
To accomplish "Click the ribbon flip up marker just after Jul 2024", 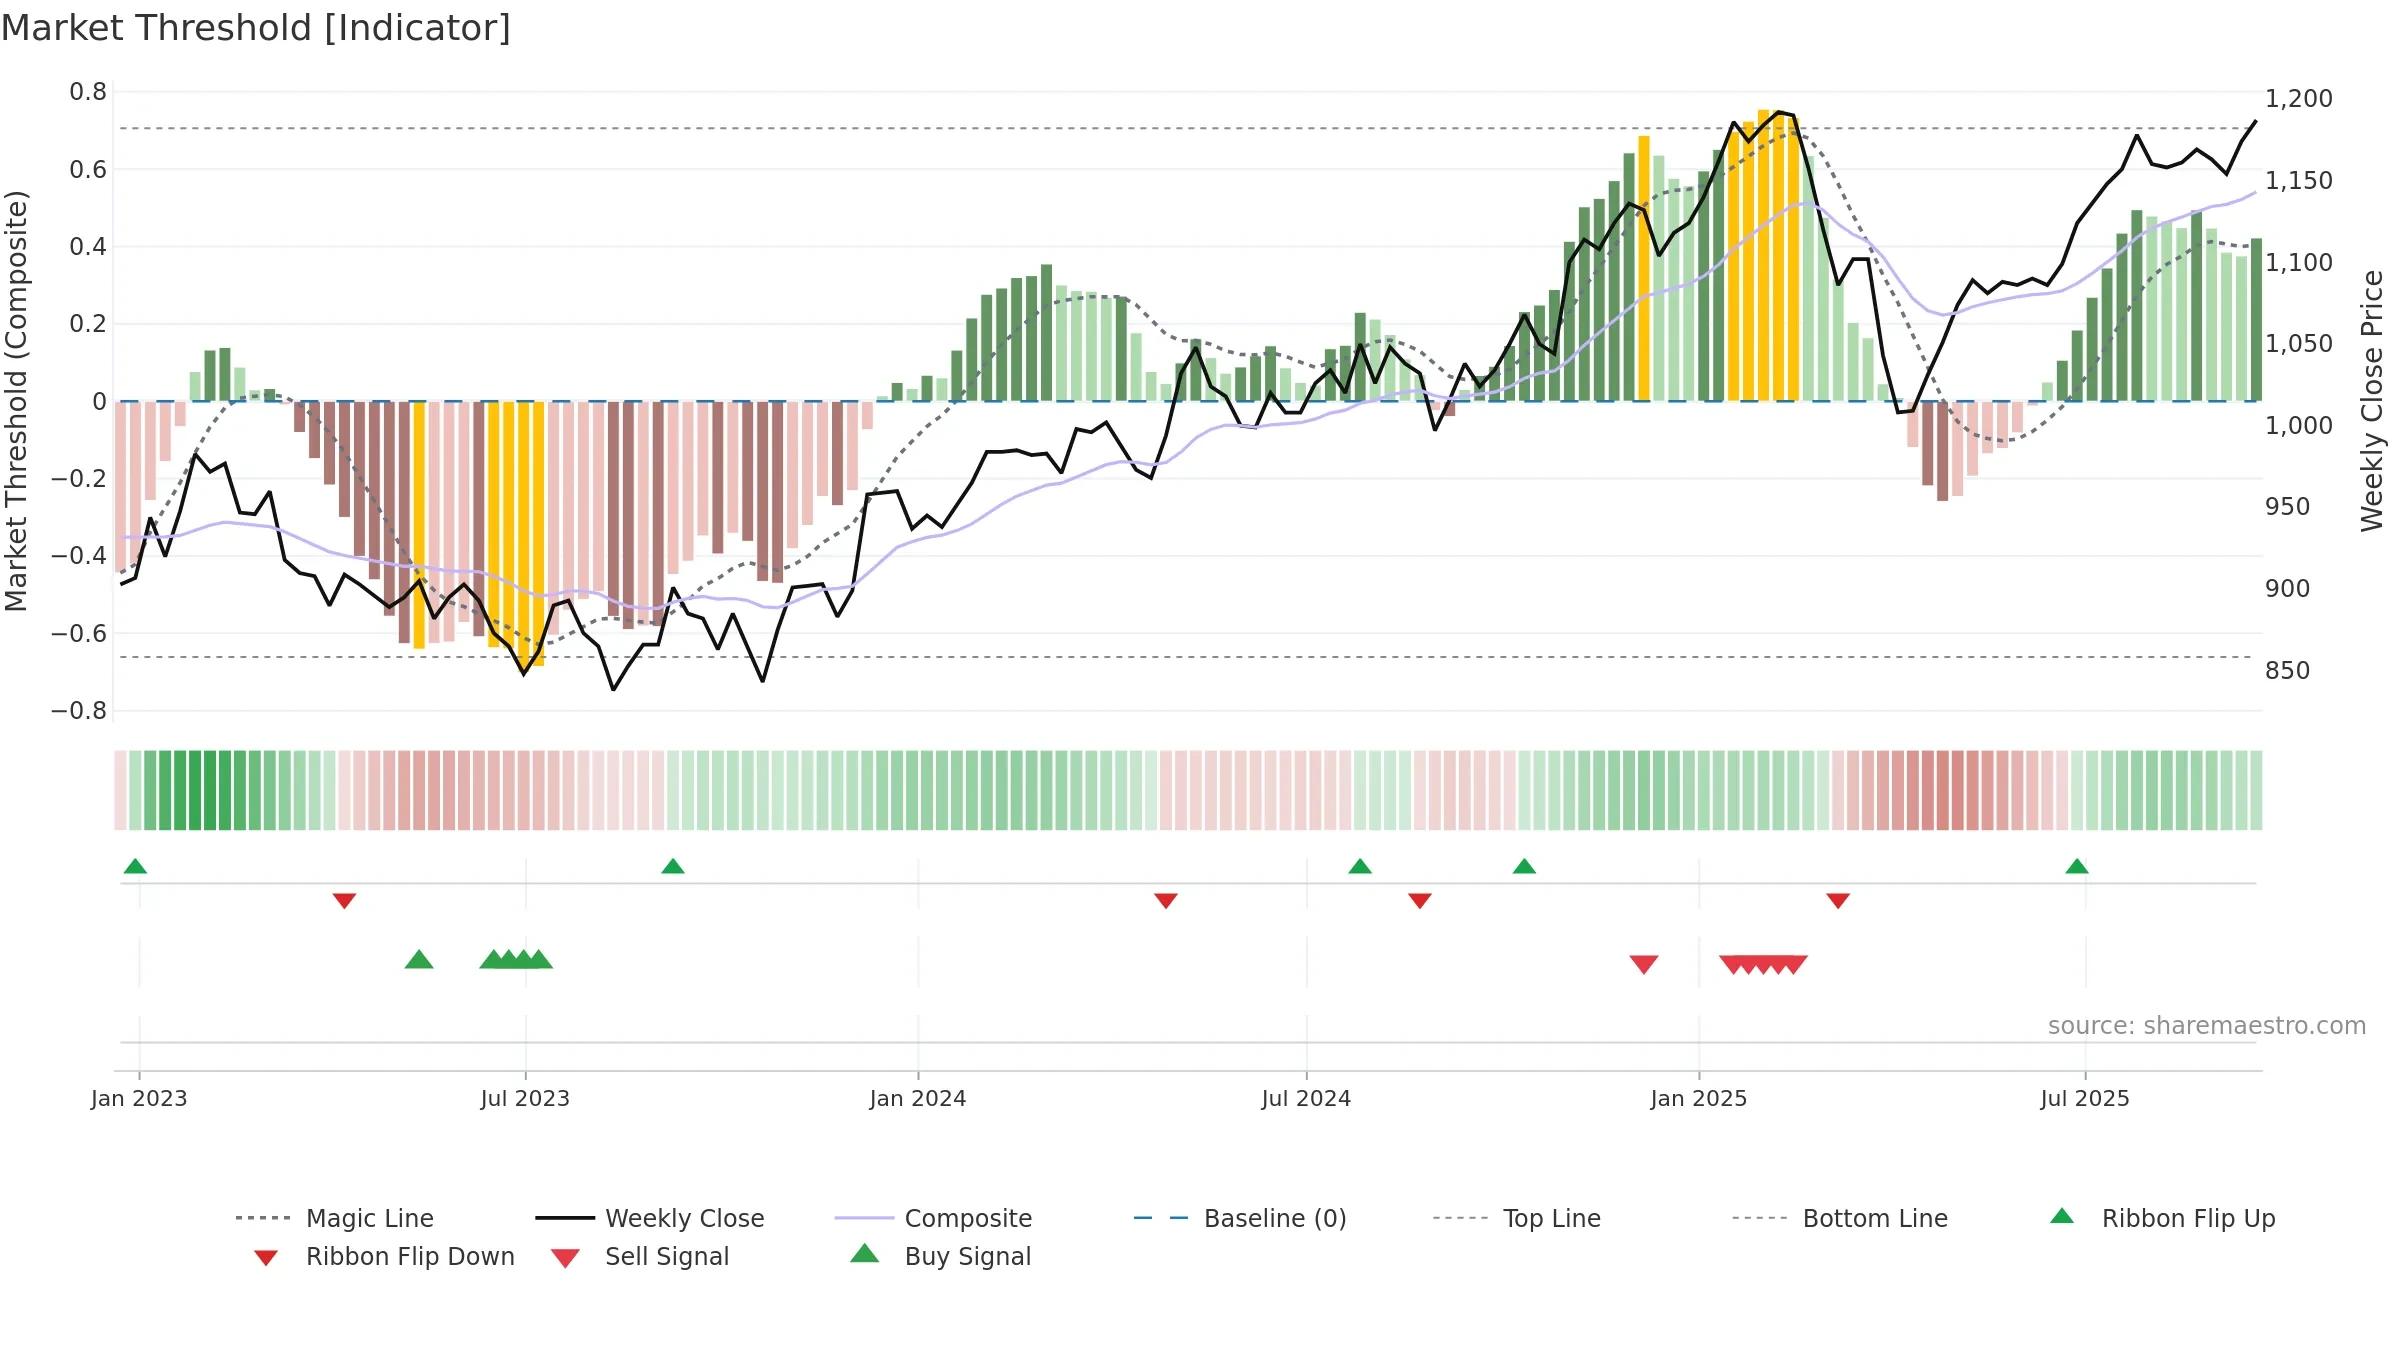I will point(1360,866).
